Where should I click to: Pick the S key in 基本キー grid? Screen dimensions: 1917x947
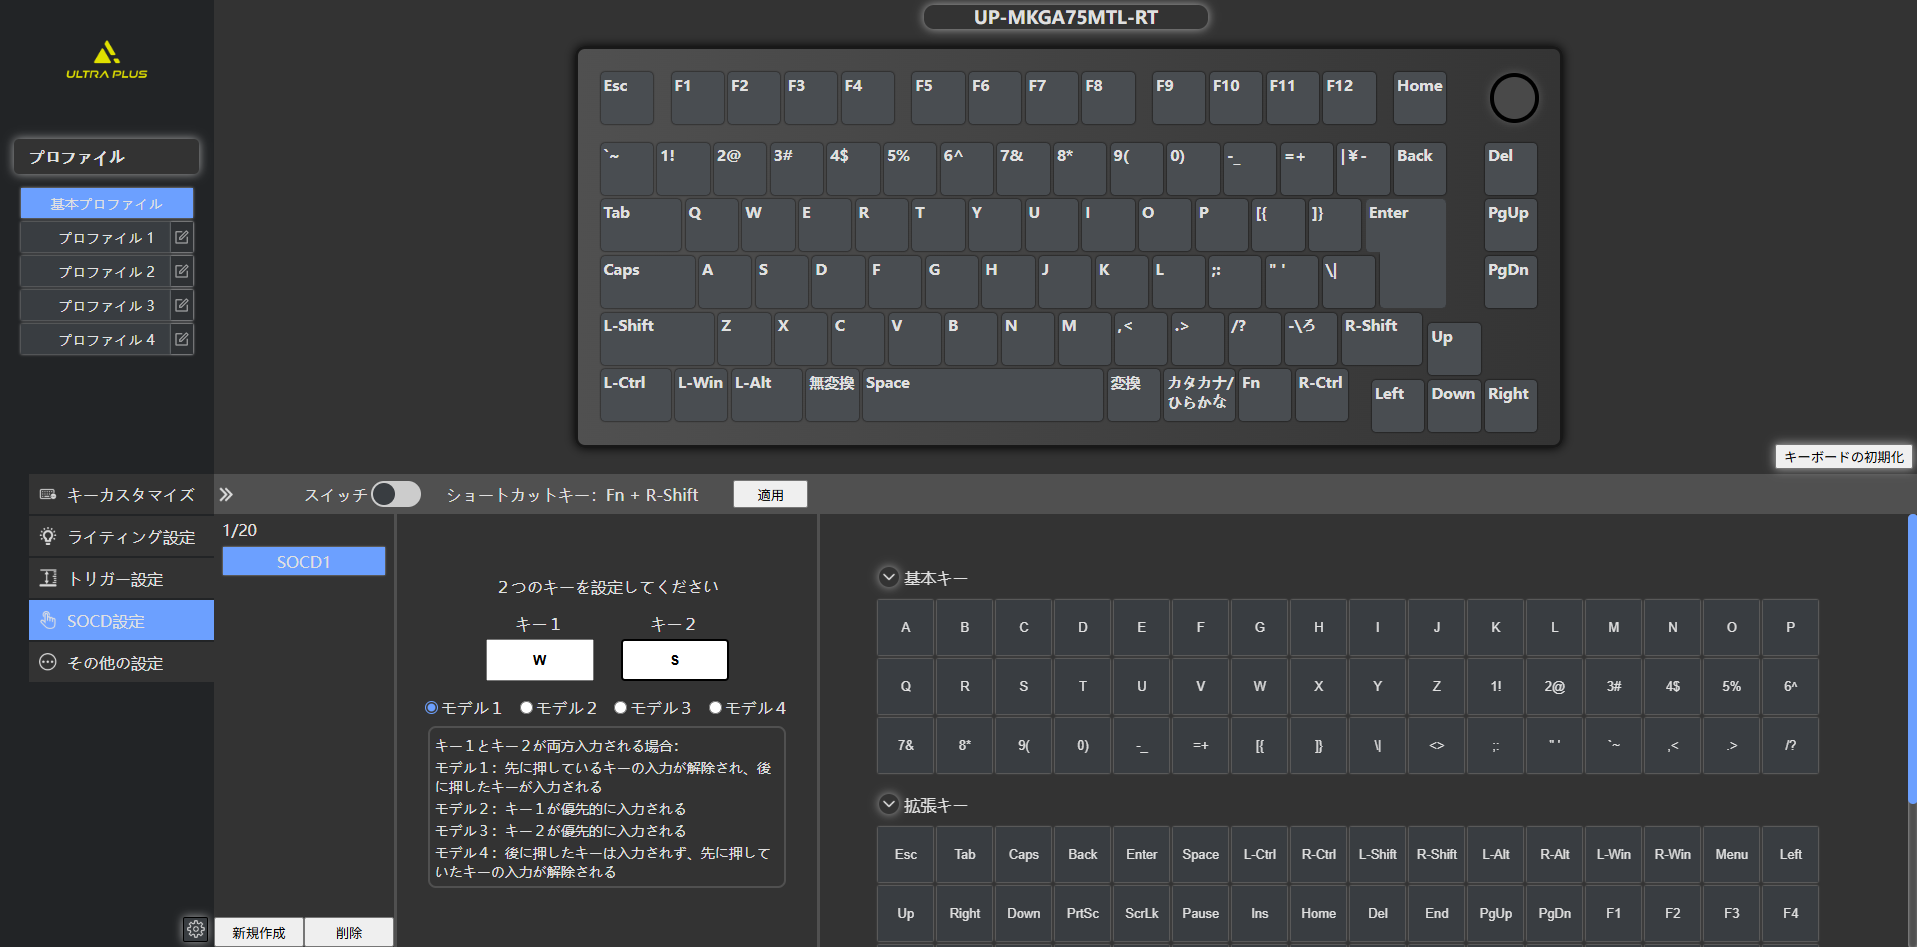(x=1024, y=686)
